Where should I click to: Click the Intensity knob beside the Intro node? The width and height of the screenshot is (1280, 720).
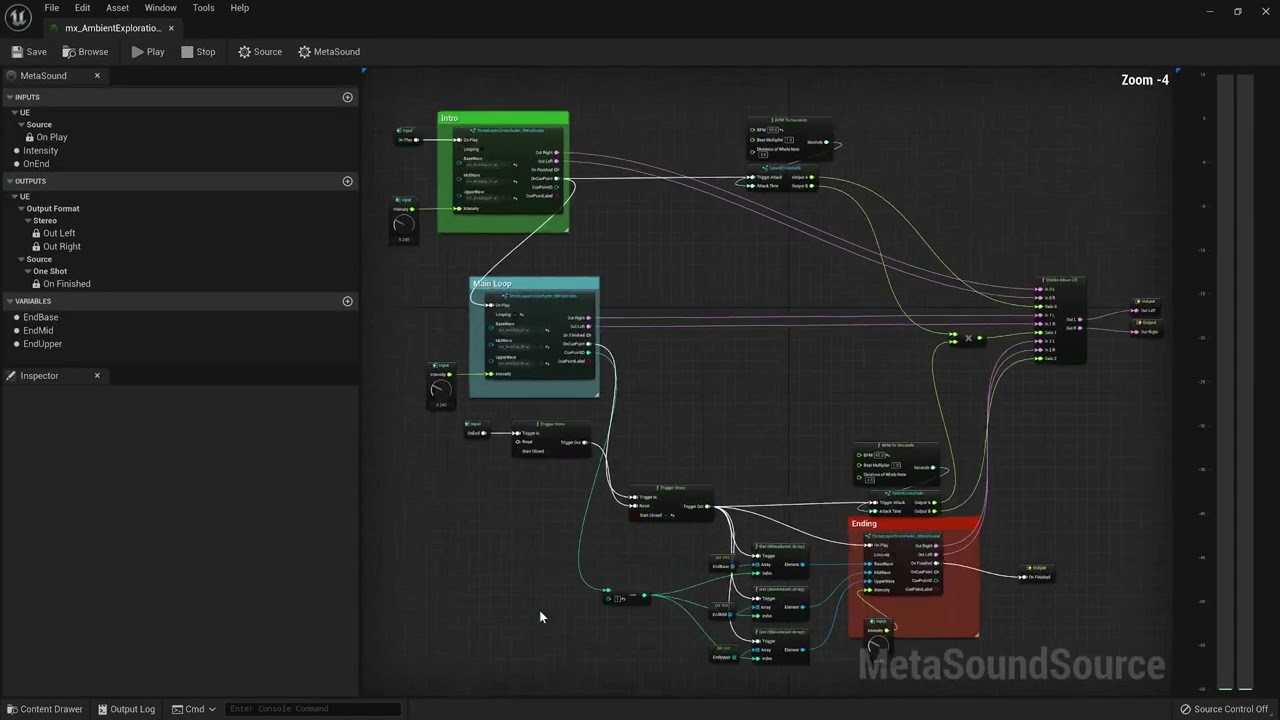click(403, 225)
